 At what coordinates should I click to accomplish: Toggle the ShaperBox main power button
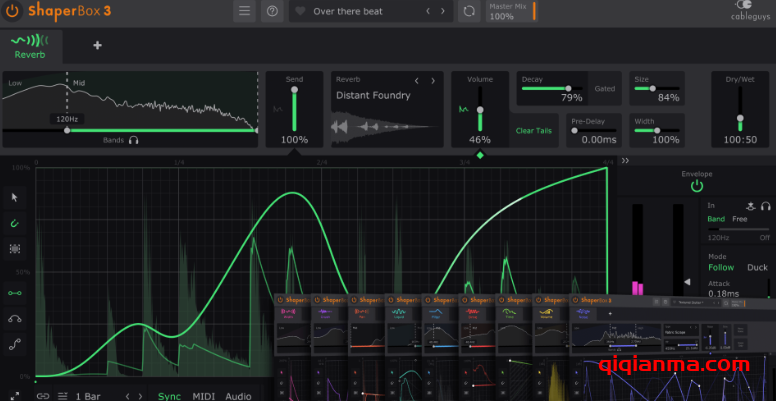(12, 11)
